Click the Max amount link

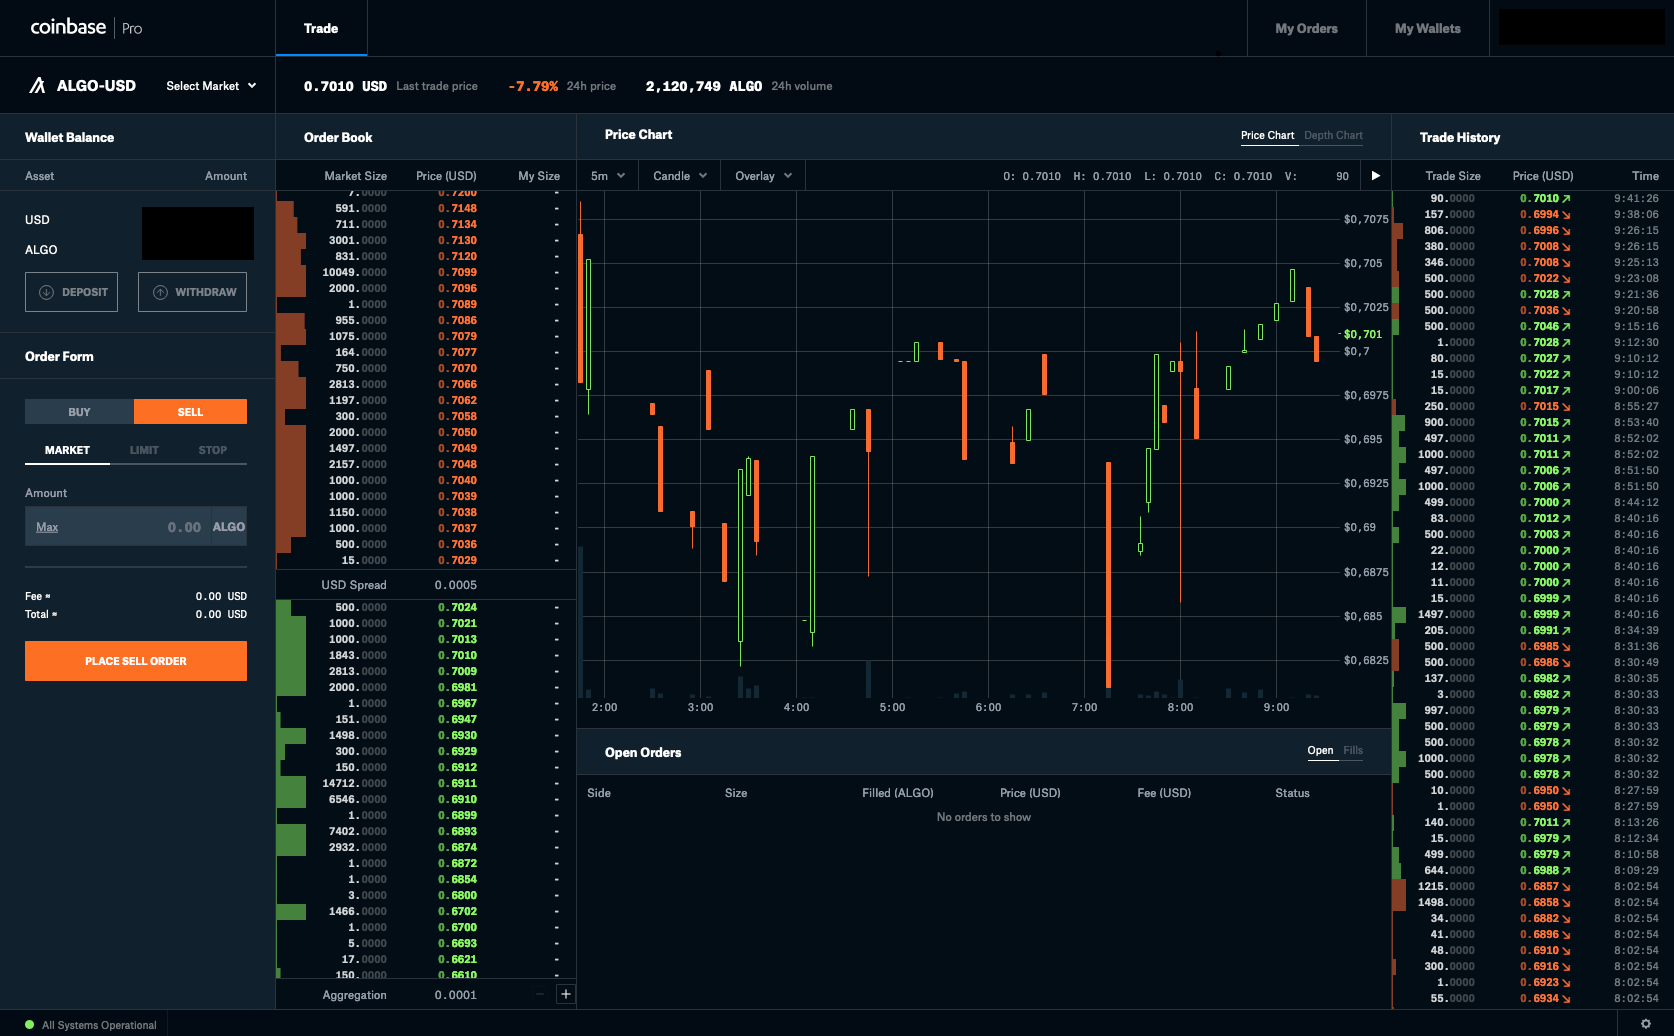[x=47, y=527]
